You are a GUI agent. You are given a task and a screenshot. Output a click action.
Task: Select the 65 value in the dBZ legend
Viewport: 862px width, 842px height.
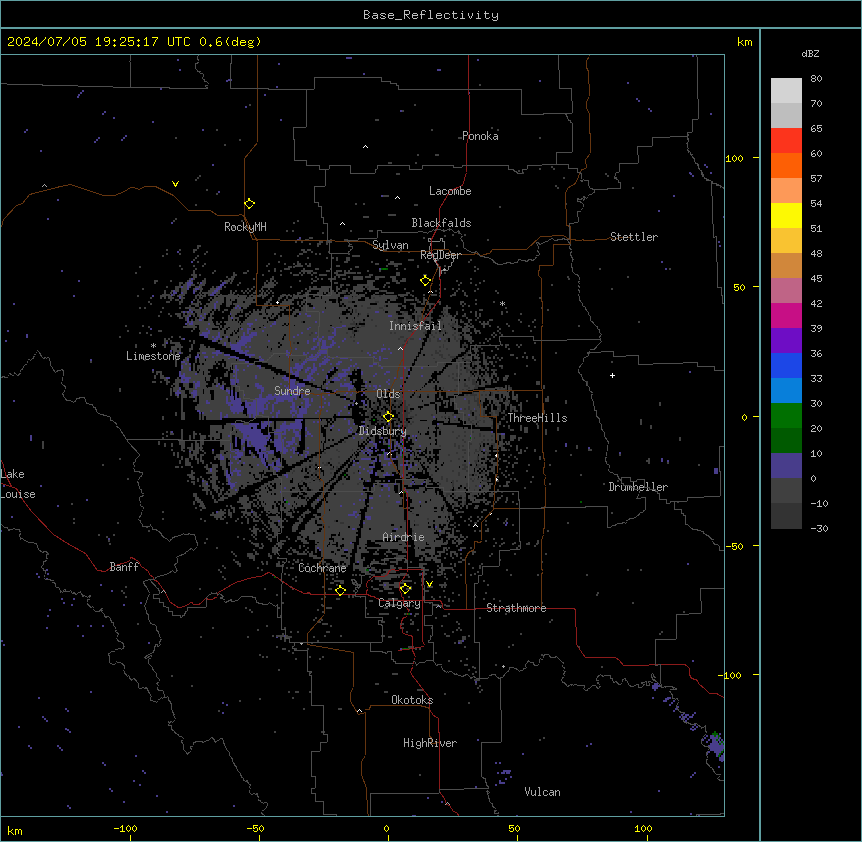(x=816, y=128)
